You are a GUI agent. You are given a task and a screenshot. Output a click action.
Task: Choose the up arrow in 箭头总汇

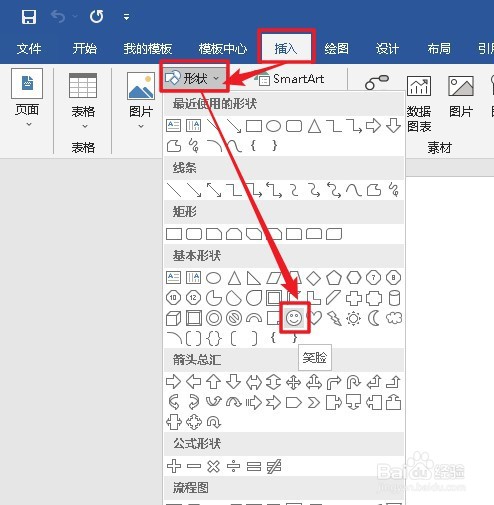214,382
